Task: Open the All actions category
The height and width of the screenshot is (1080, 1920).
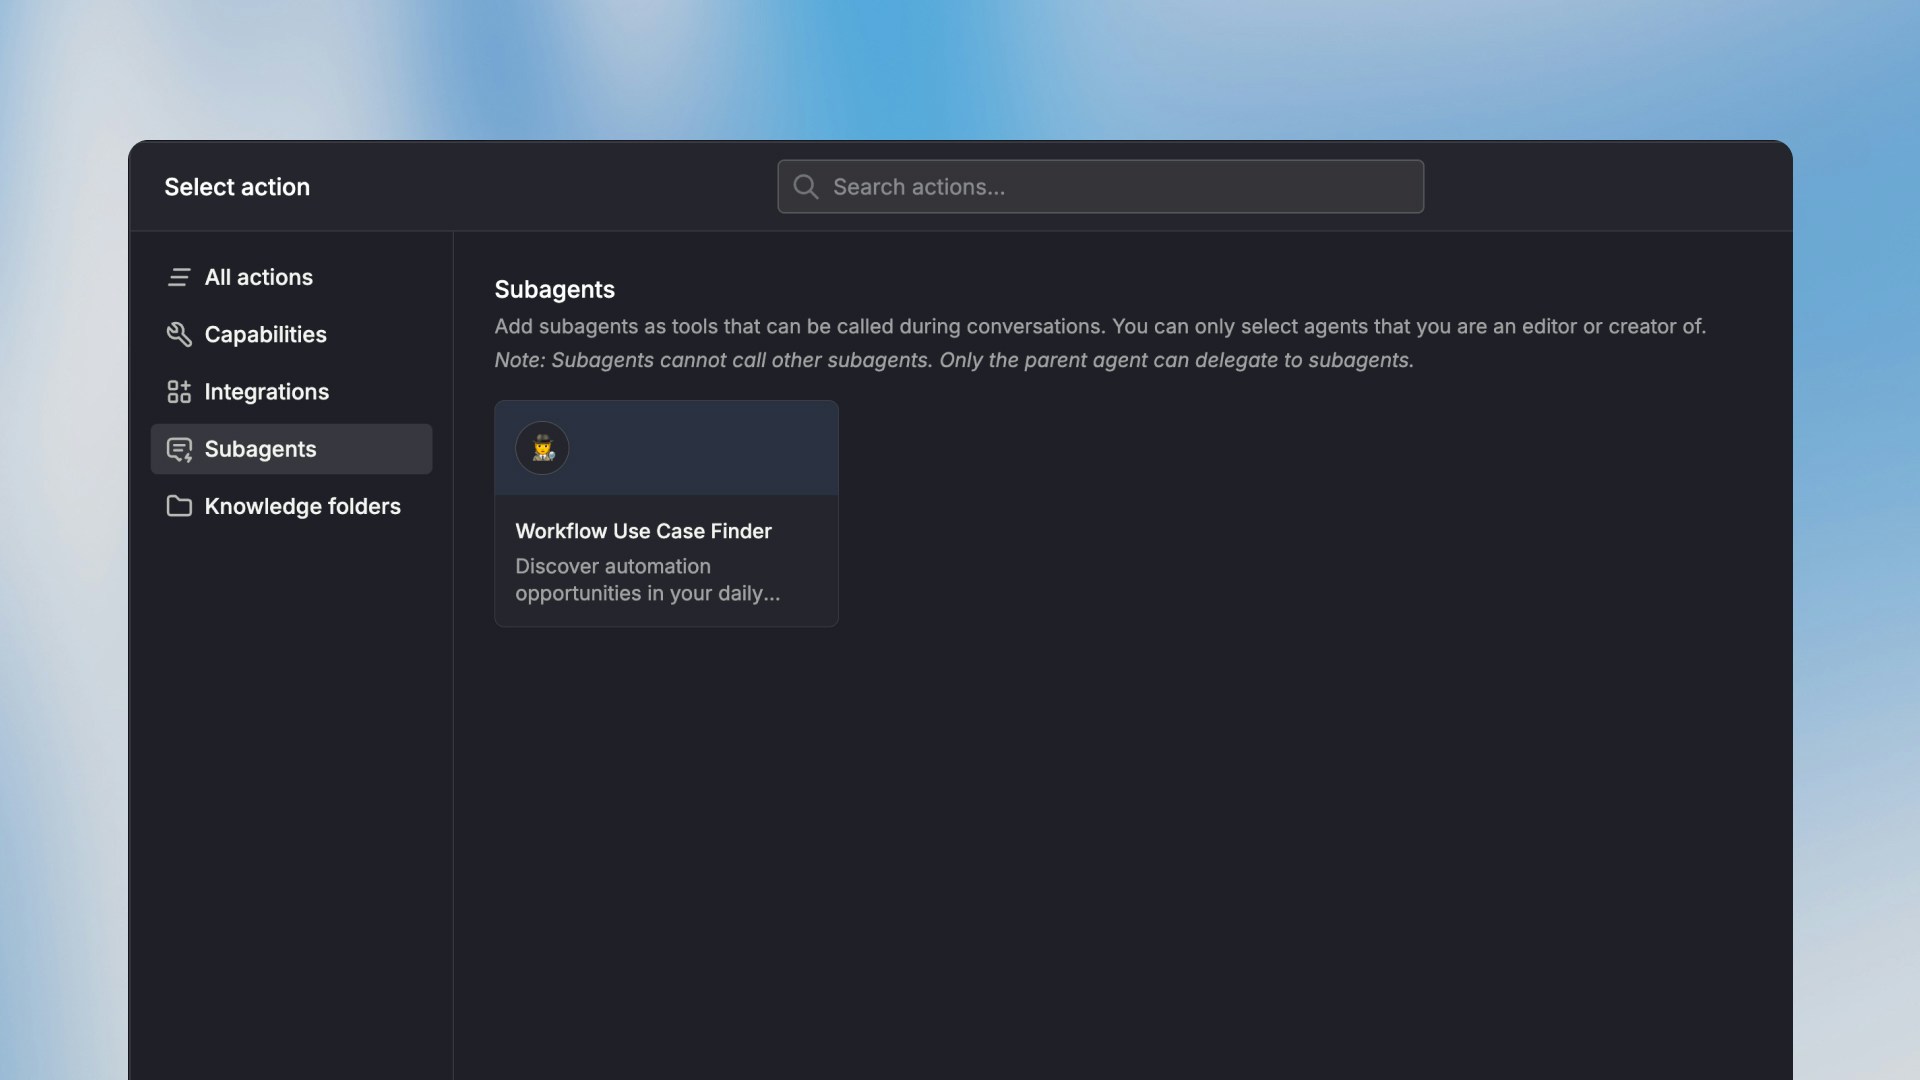Action: click(x=259, y=277)
